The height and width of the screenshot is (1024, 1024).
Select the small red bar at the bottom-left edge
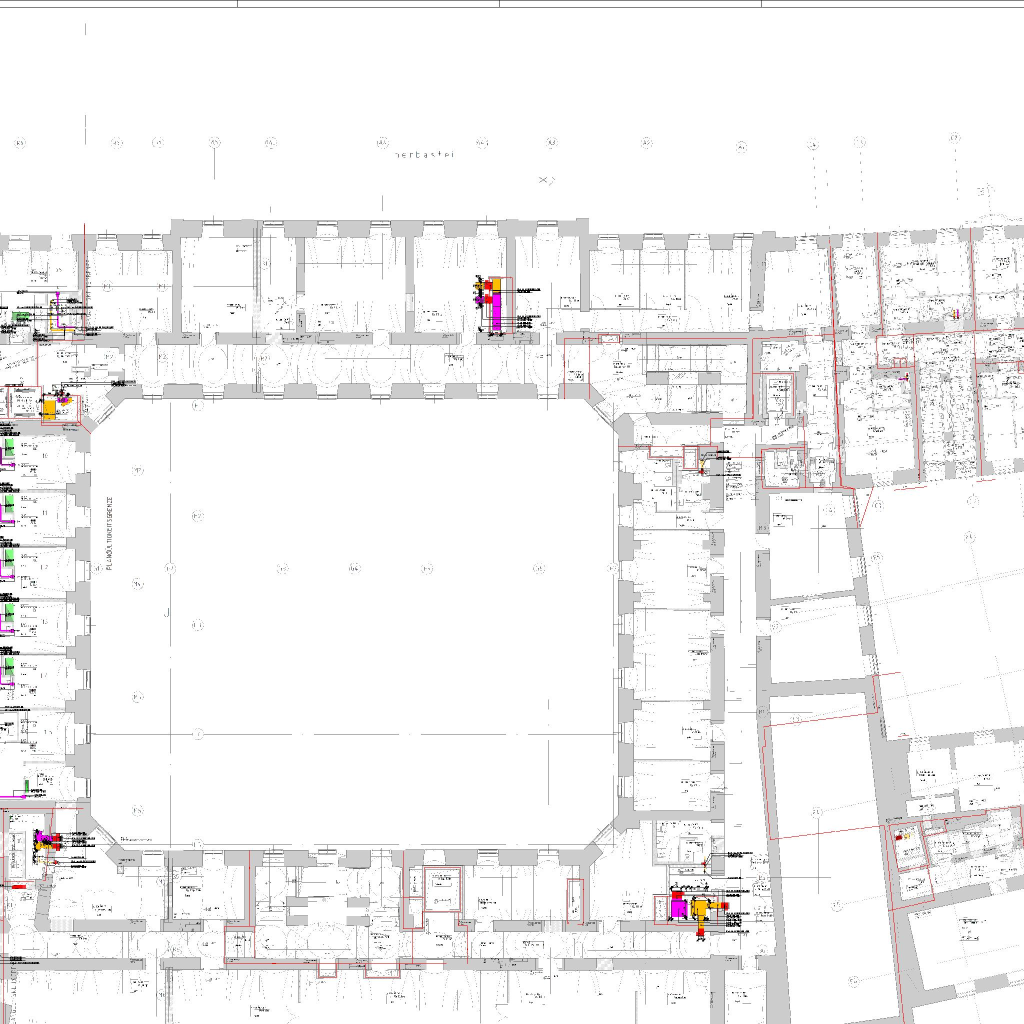click(18, 885)
